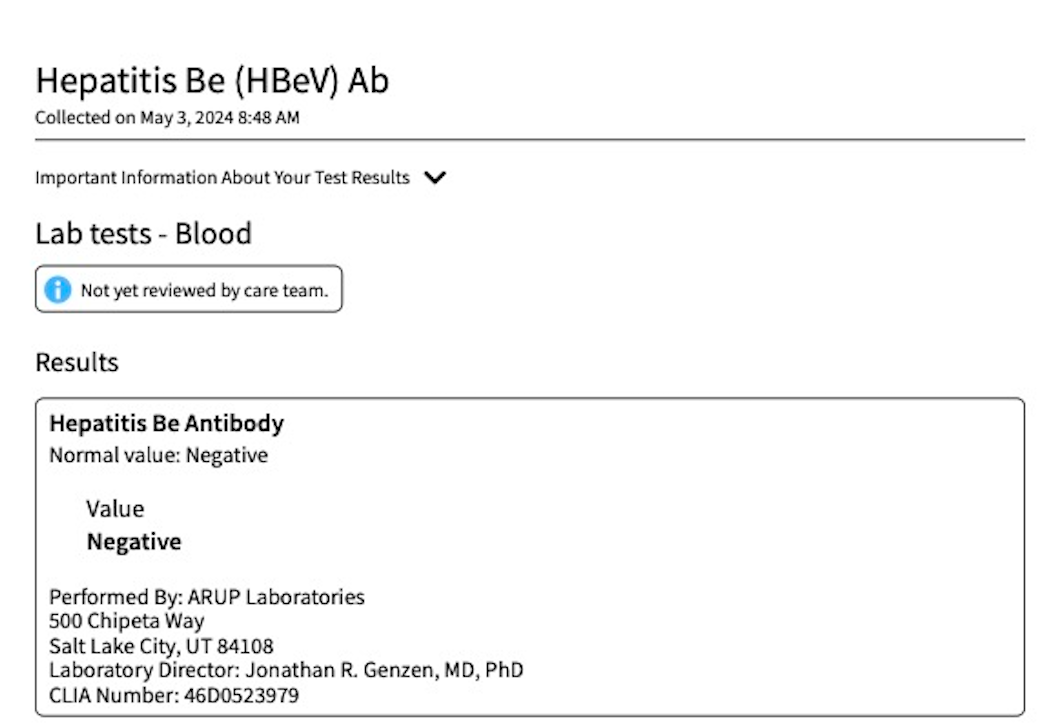Select the Hepatitis Be Antibody result name
Image resolution: width=1048 pixels, height=728 pixels.
click(166, 423)
